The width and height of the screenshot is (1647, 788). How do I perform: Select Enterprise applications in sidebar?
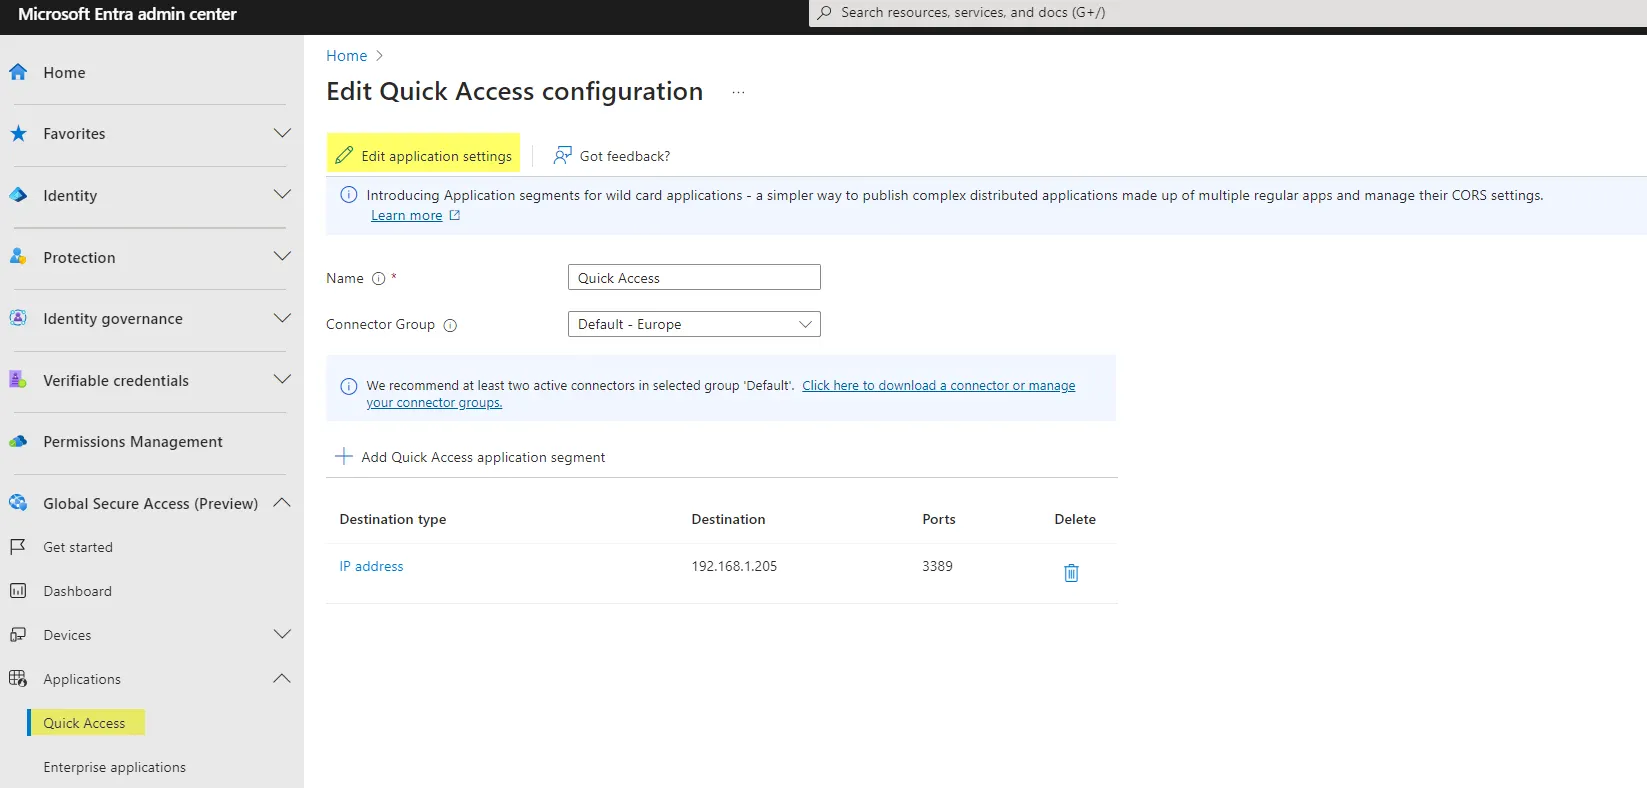(x=114, y=767)
